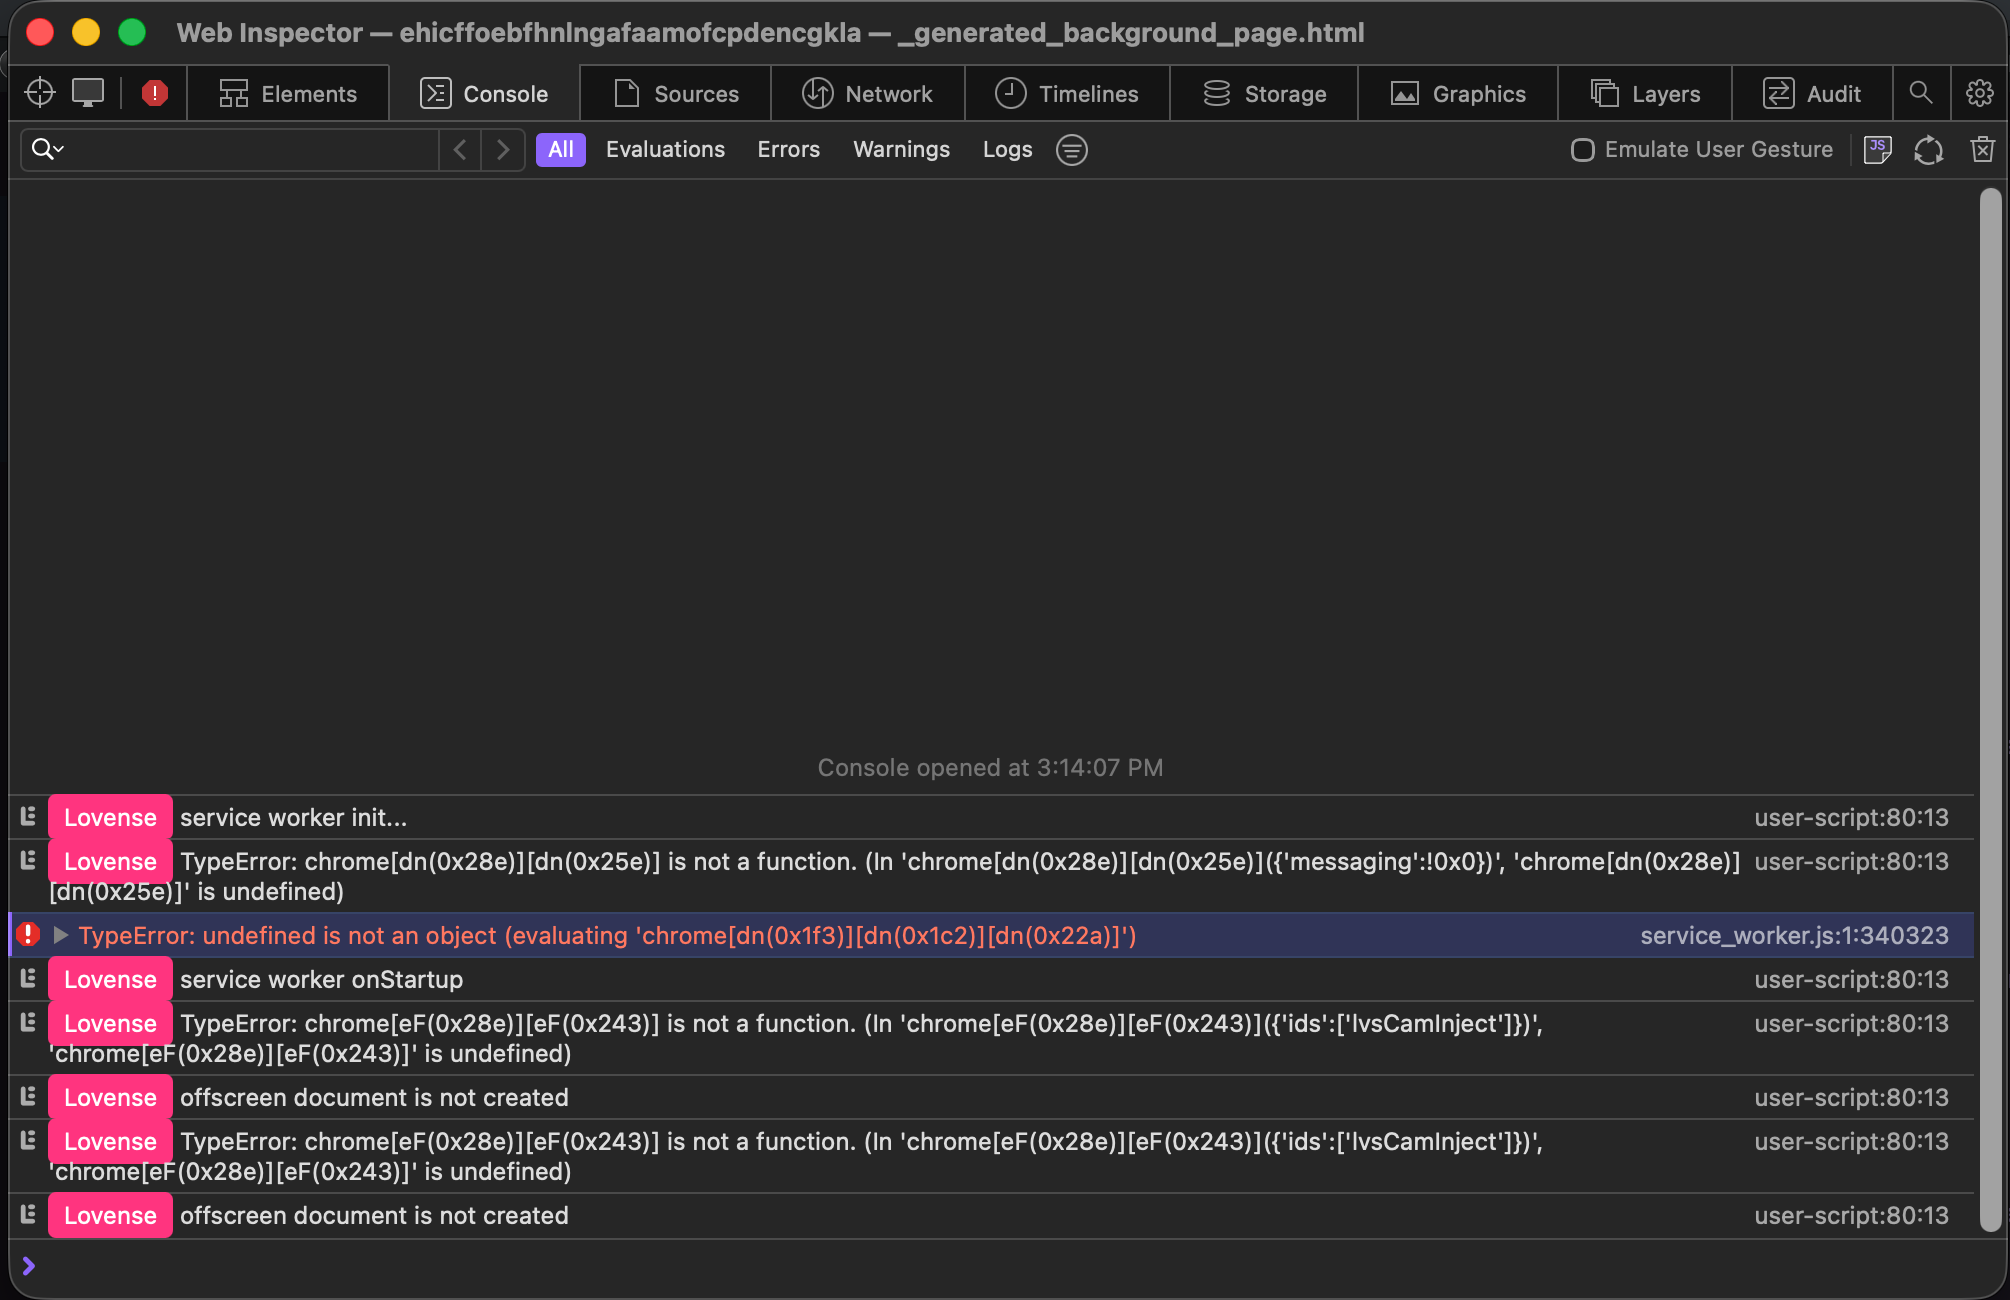This screenshot has height=1300, width=2010.
Task: Toggle the Errors message filter
Action: click(788, 149)
